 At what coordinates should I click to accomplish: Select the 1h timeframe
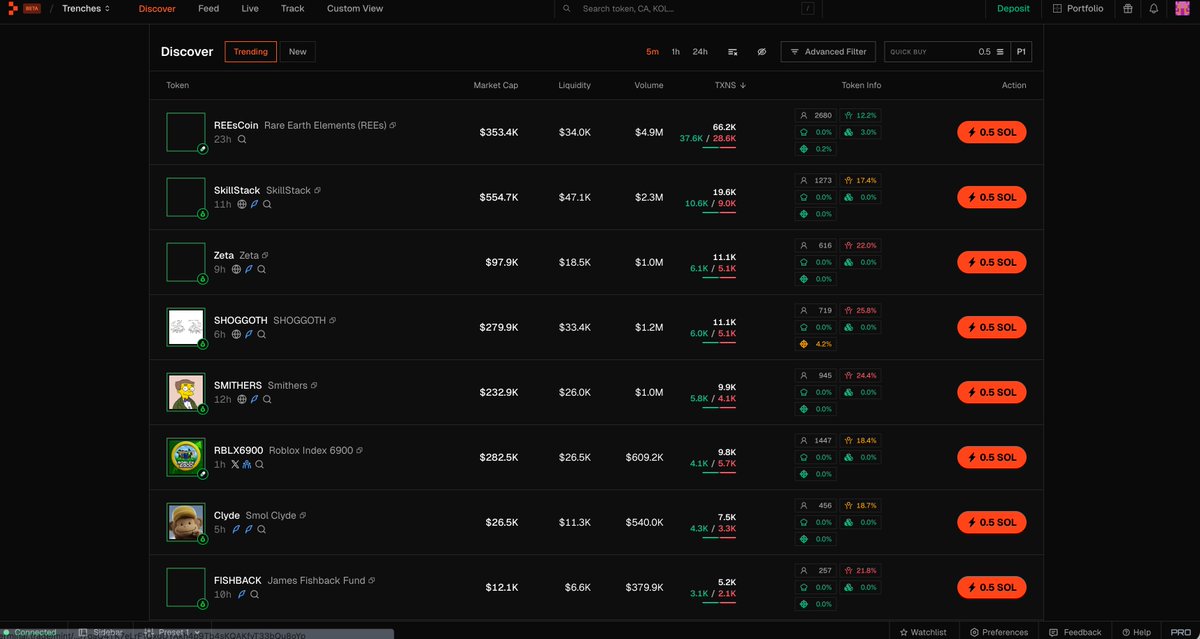tap(676, 52)
